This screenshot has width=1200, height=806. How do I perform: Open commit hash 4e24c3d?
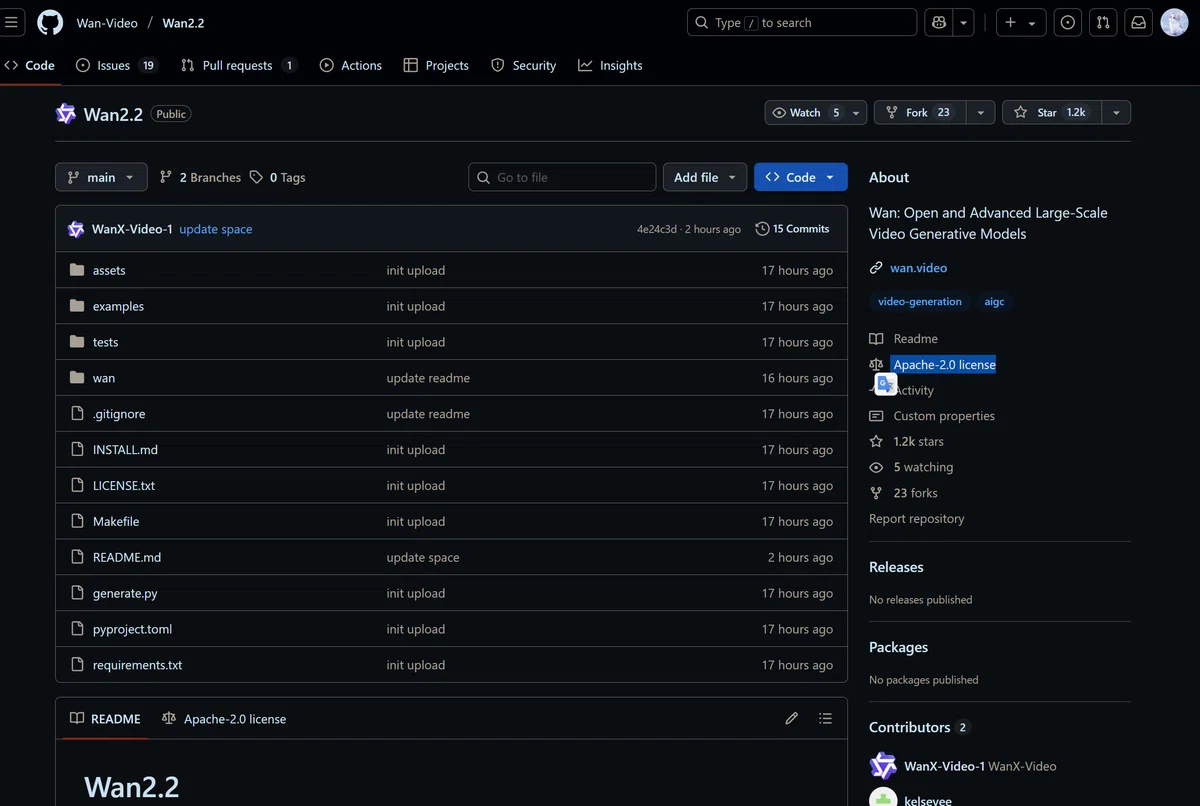click(656, 229)
